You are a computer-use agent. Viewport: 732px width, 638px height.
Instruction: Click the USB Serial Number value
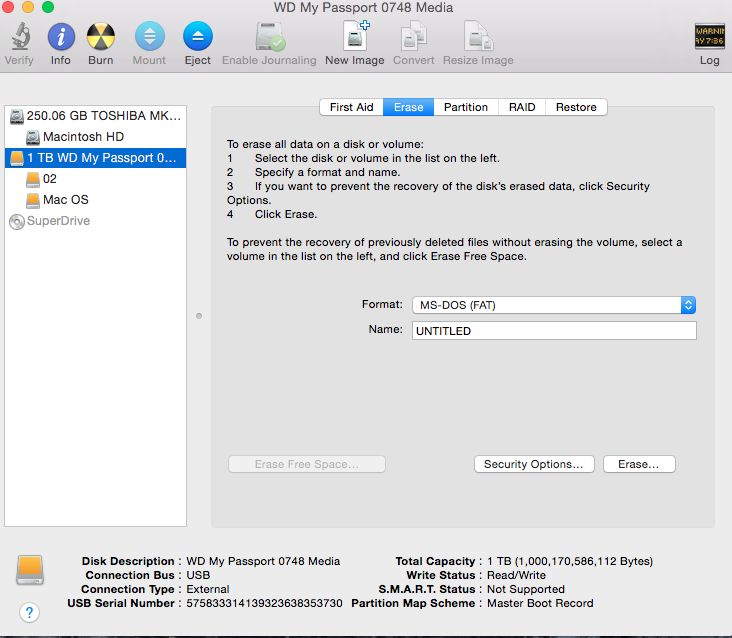click(x=264, y=603)
